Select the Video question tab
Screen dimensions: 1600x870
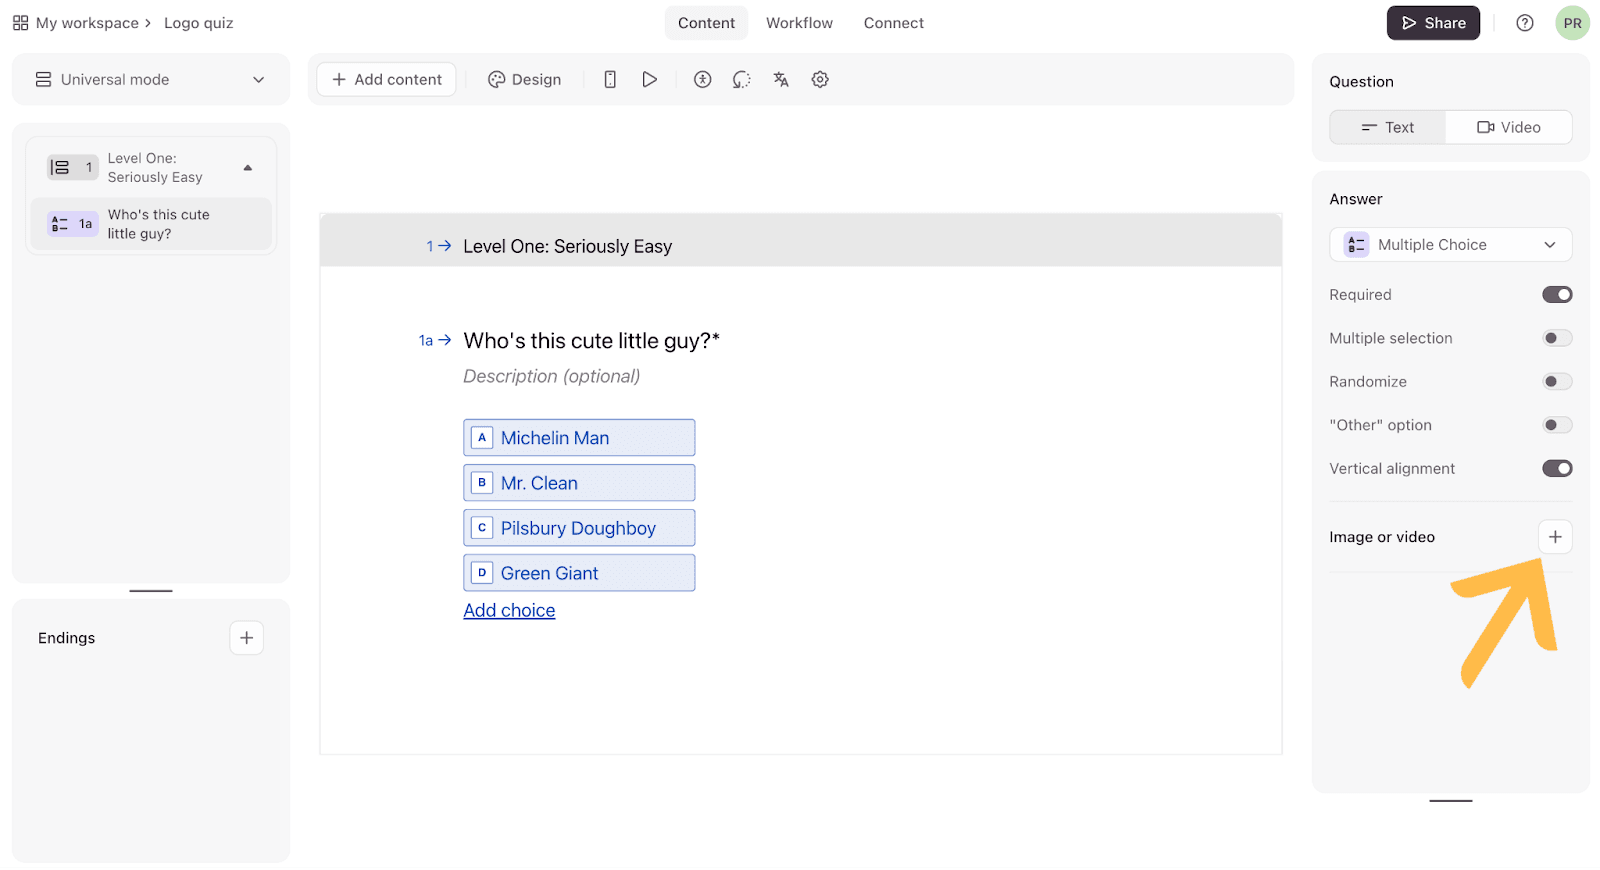coord(1509,127)
